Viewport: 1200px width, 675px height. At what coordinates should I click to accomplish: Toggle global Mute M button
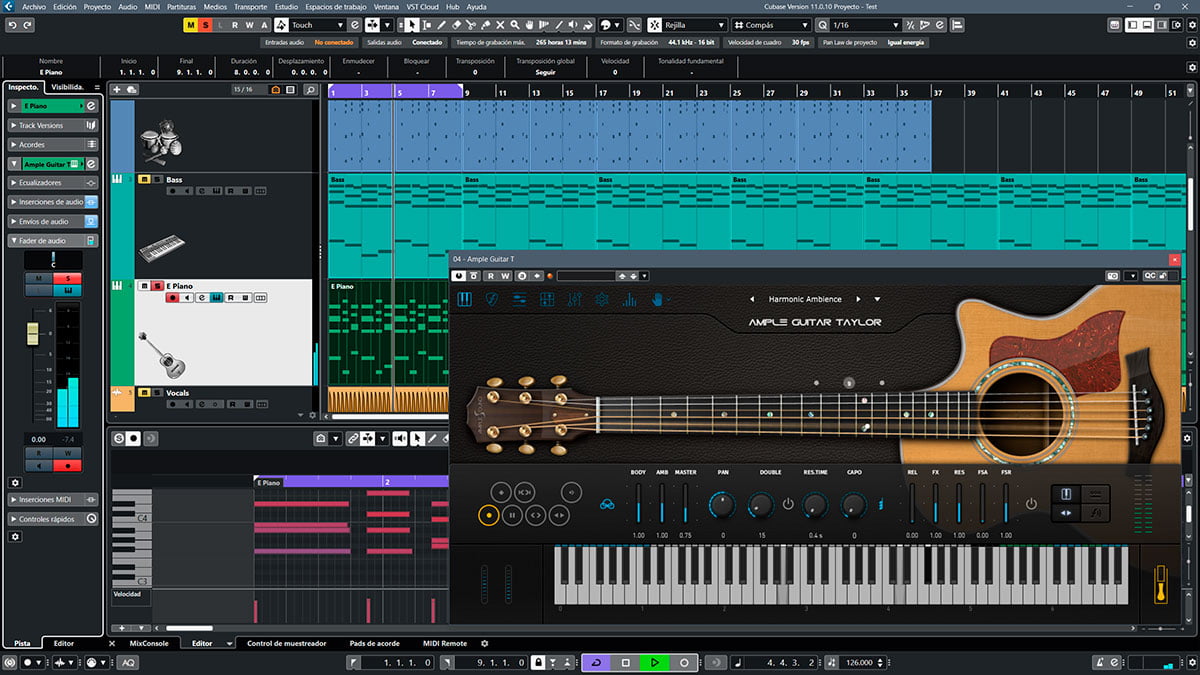click(x=191, y=25)
